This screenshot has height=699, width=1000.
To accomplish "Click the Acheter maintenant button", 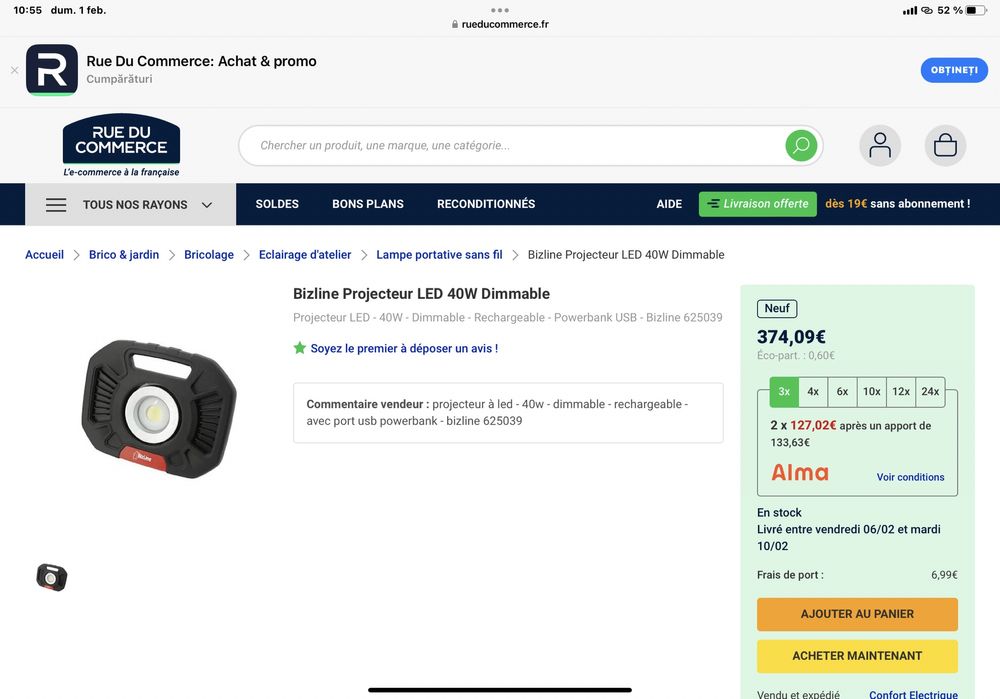I will coord(857,656).
